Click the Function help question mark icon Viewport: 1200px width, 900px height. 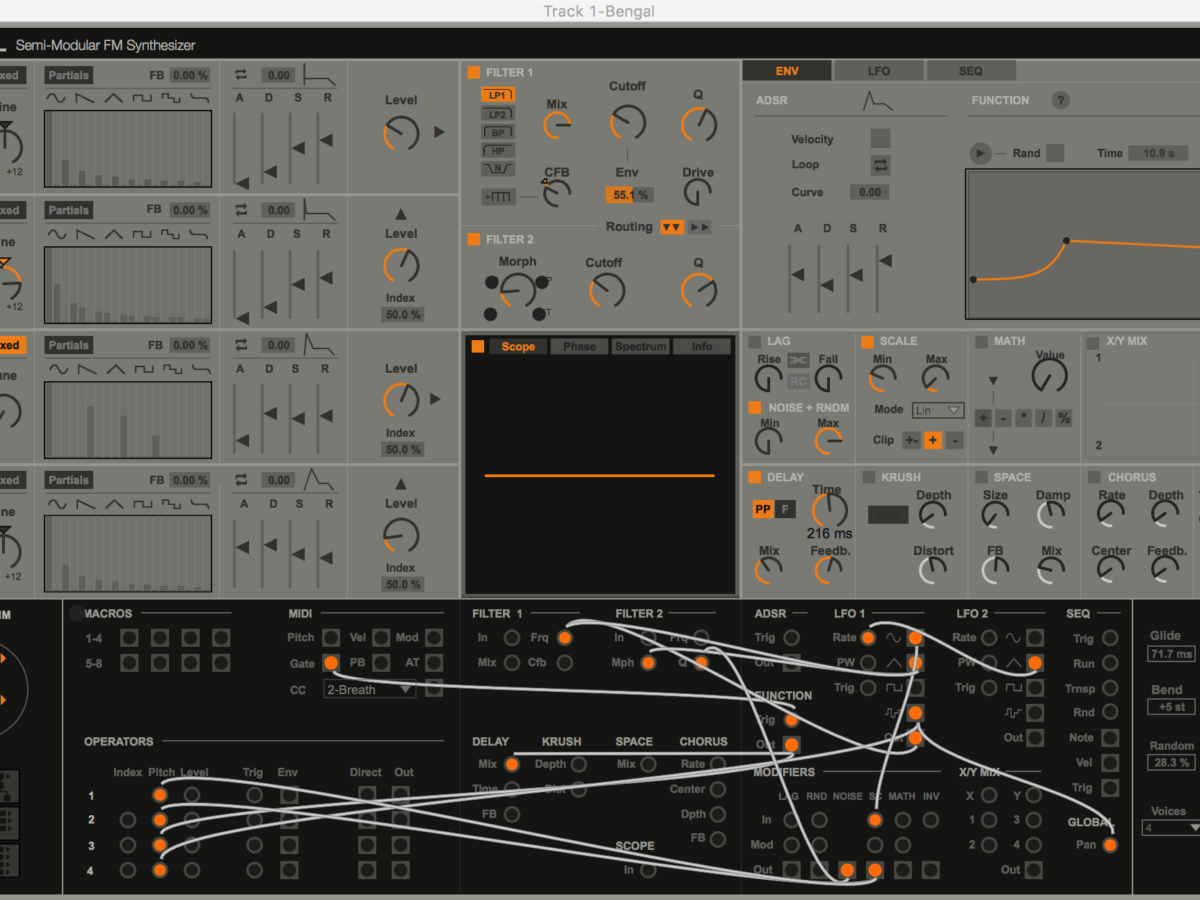click(1060, 100)
